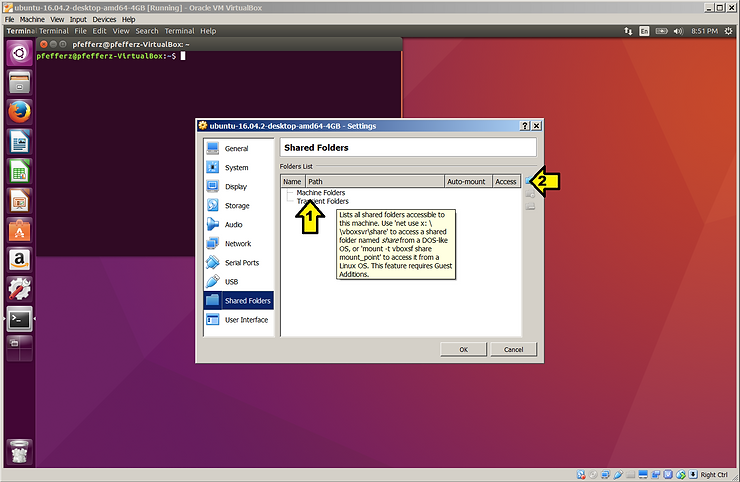Open the Amazon launcher icon
Screen dimensions: 740x482
click(19, 260)
